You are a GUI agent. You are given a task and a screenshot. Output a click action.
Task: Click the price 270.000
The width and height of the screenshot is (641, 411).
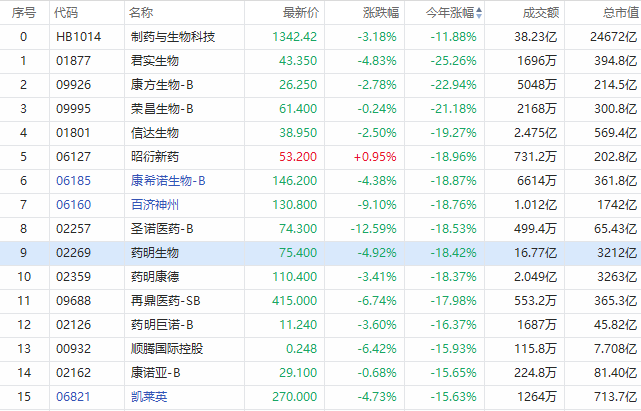[295, 397]
